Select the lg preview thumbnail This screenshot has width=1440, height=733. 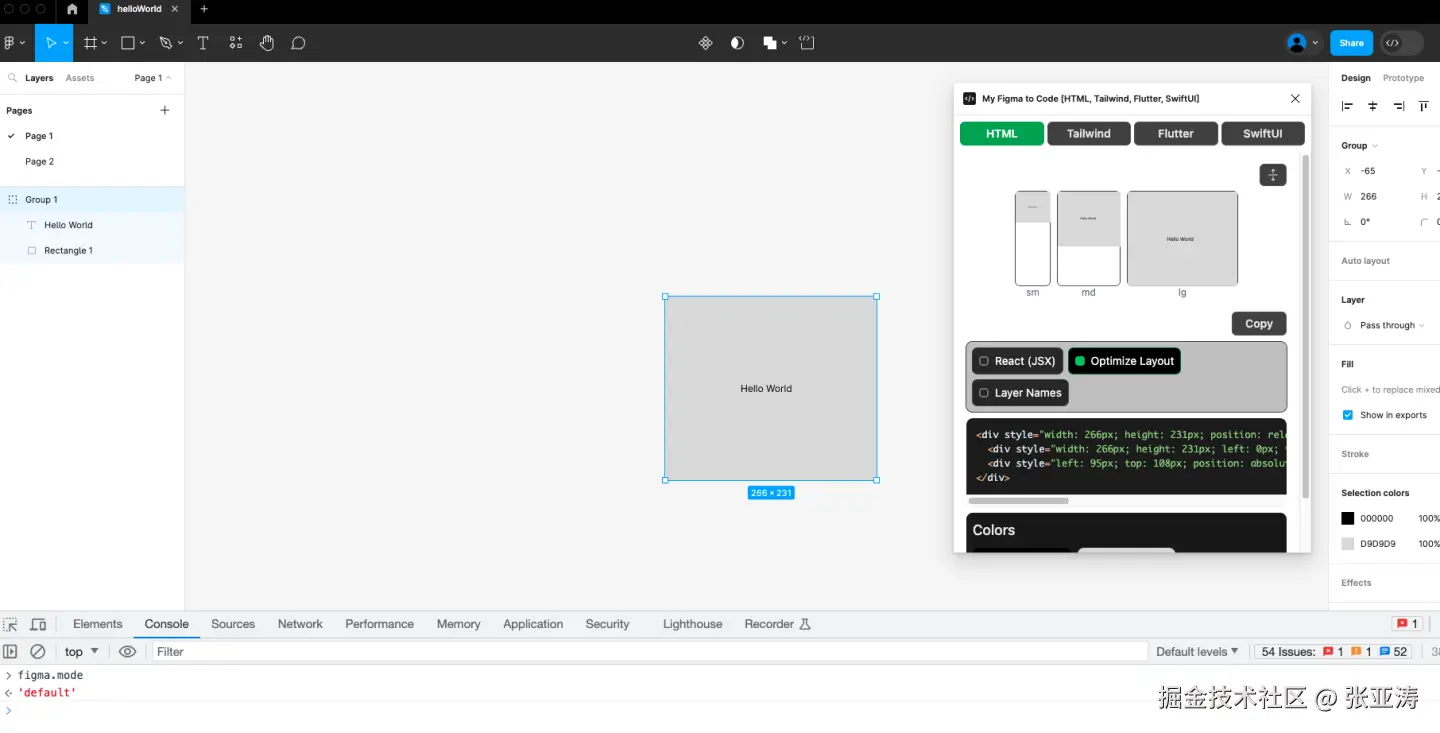click(1182, 239)
